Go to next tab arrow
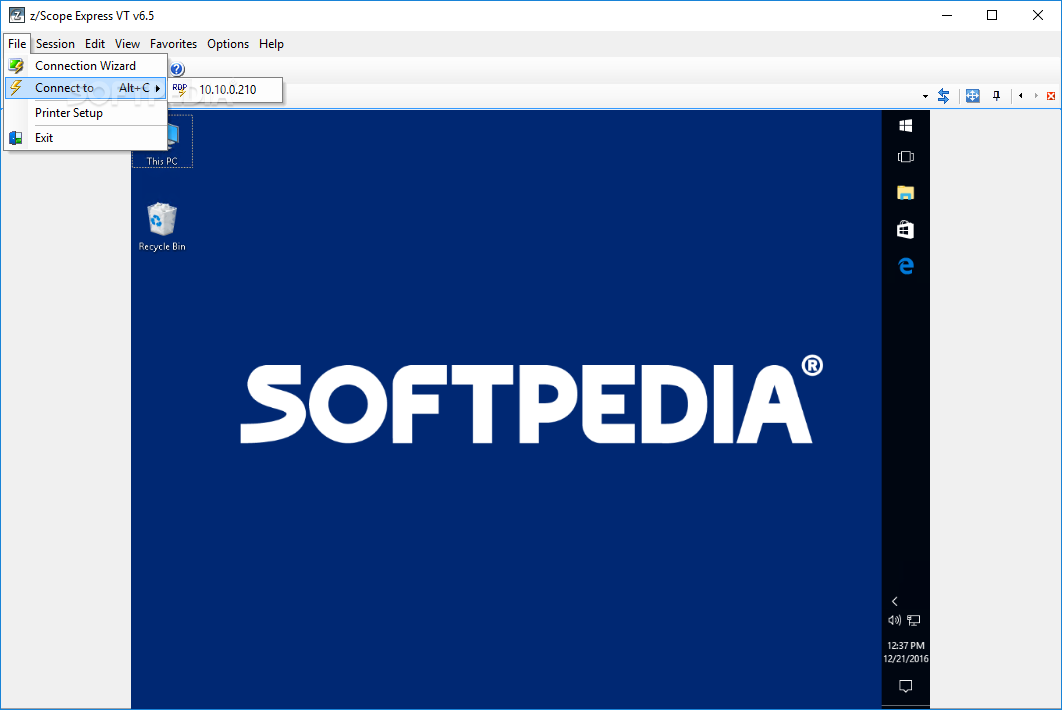Viewport: 1062px width, 710px height. point(1036,96)
